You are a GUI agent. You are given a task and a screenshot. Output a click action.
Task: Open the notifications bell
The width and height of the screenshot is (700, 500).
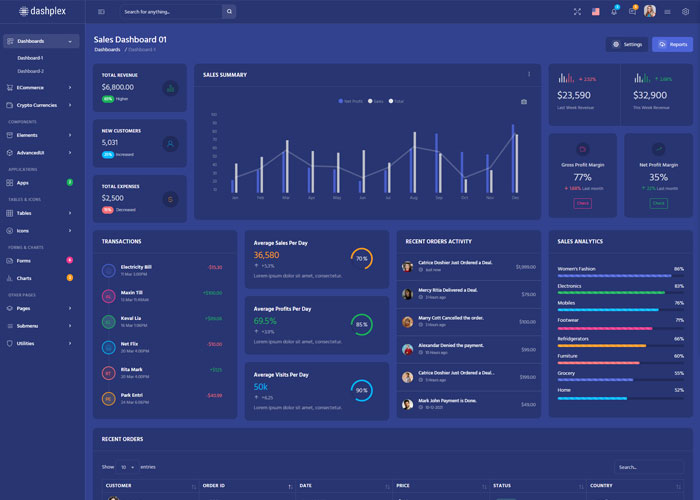point(614,12)
